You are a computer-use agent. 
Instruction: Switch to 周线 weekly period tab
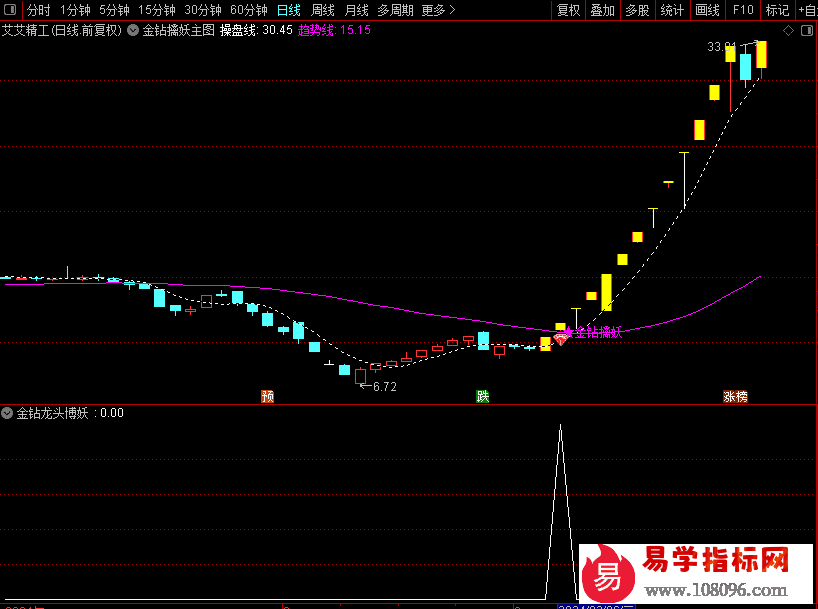(322, 10)
